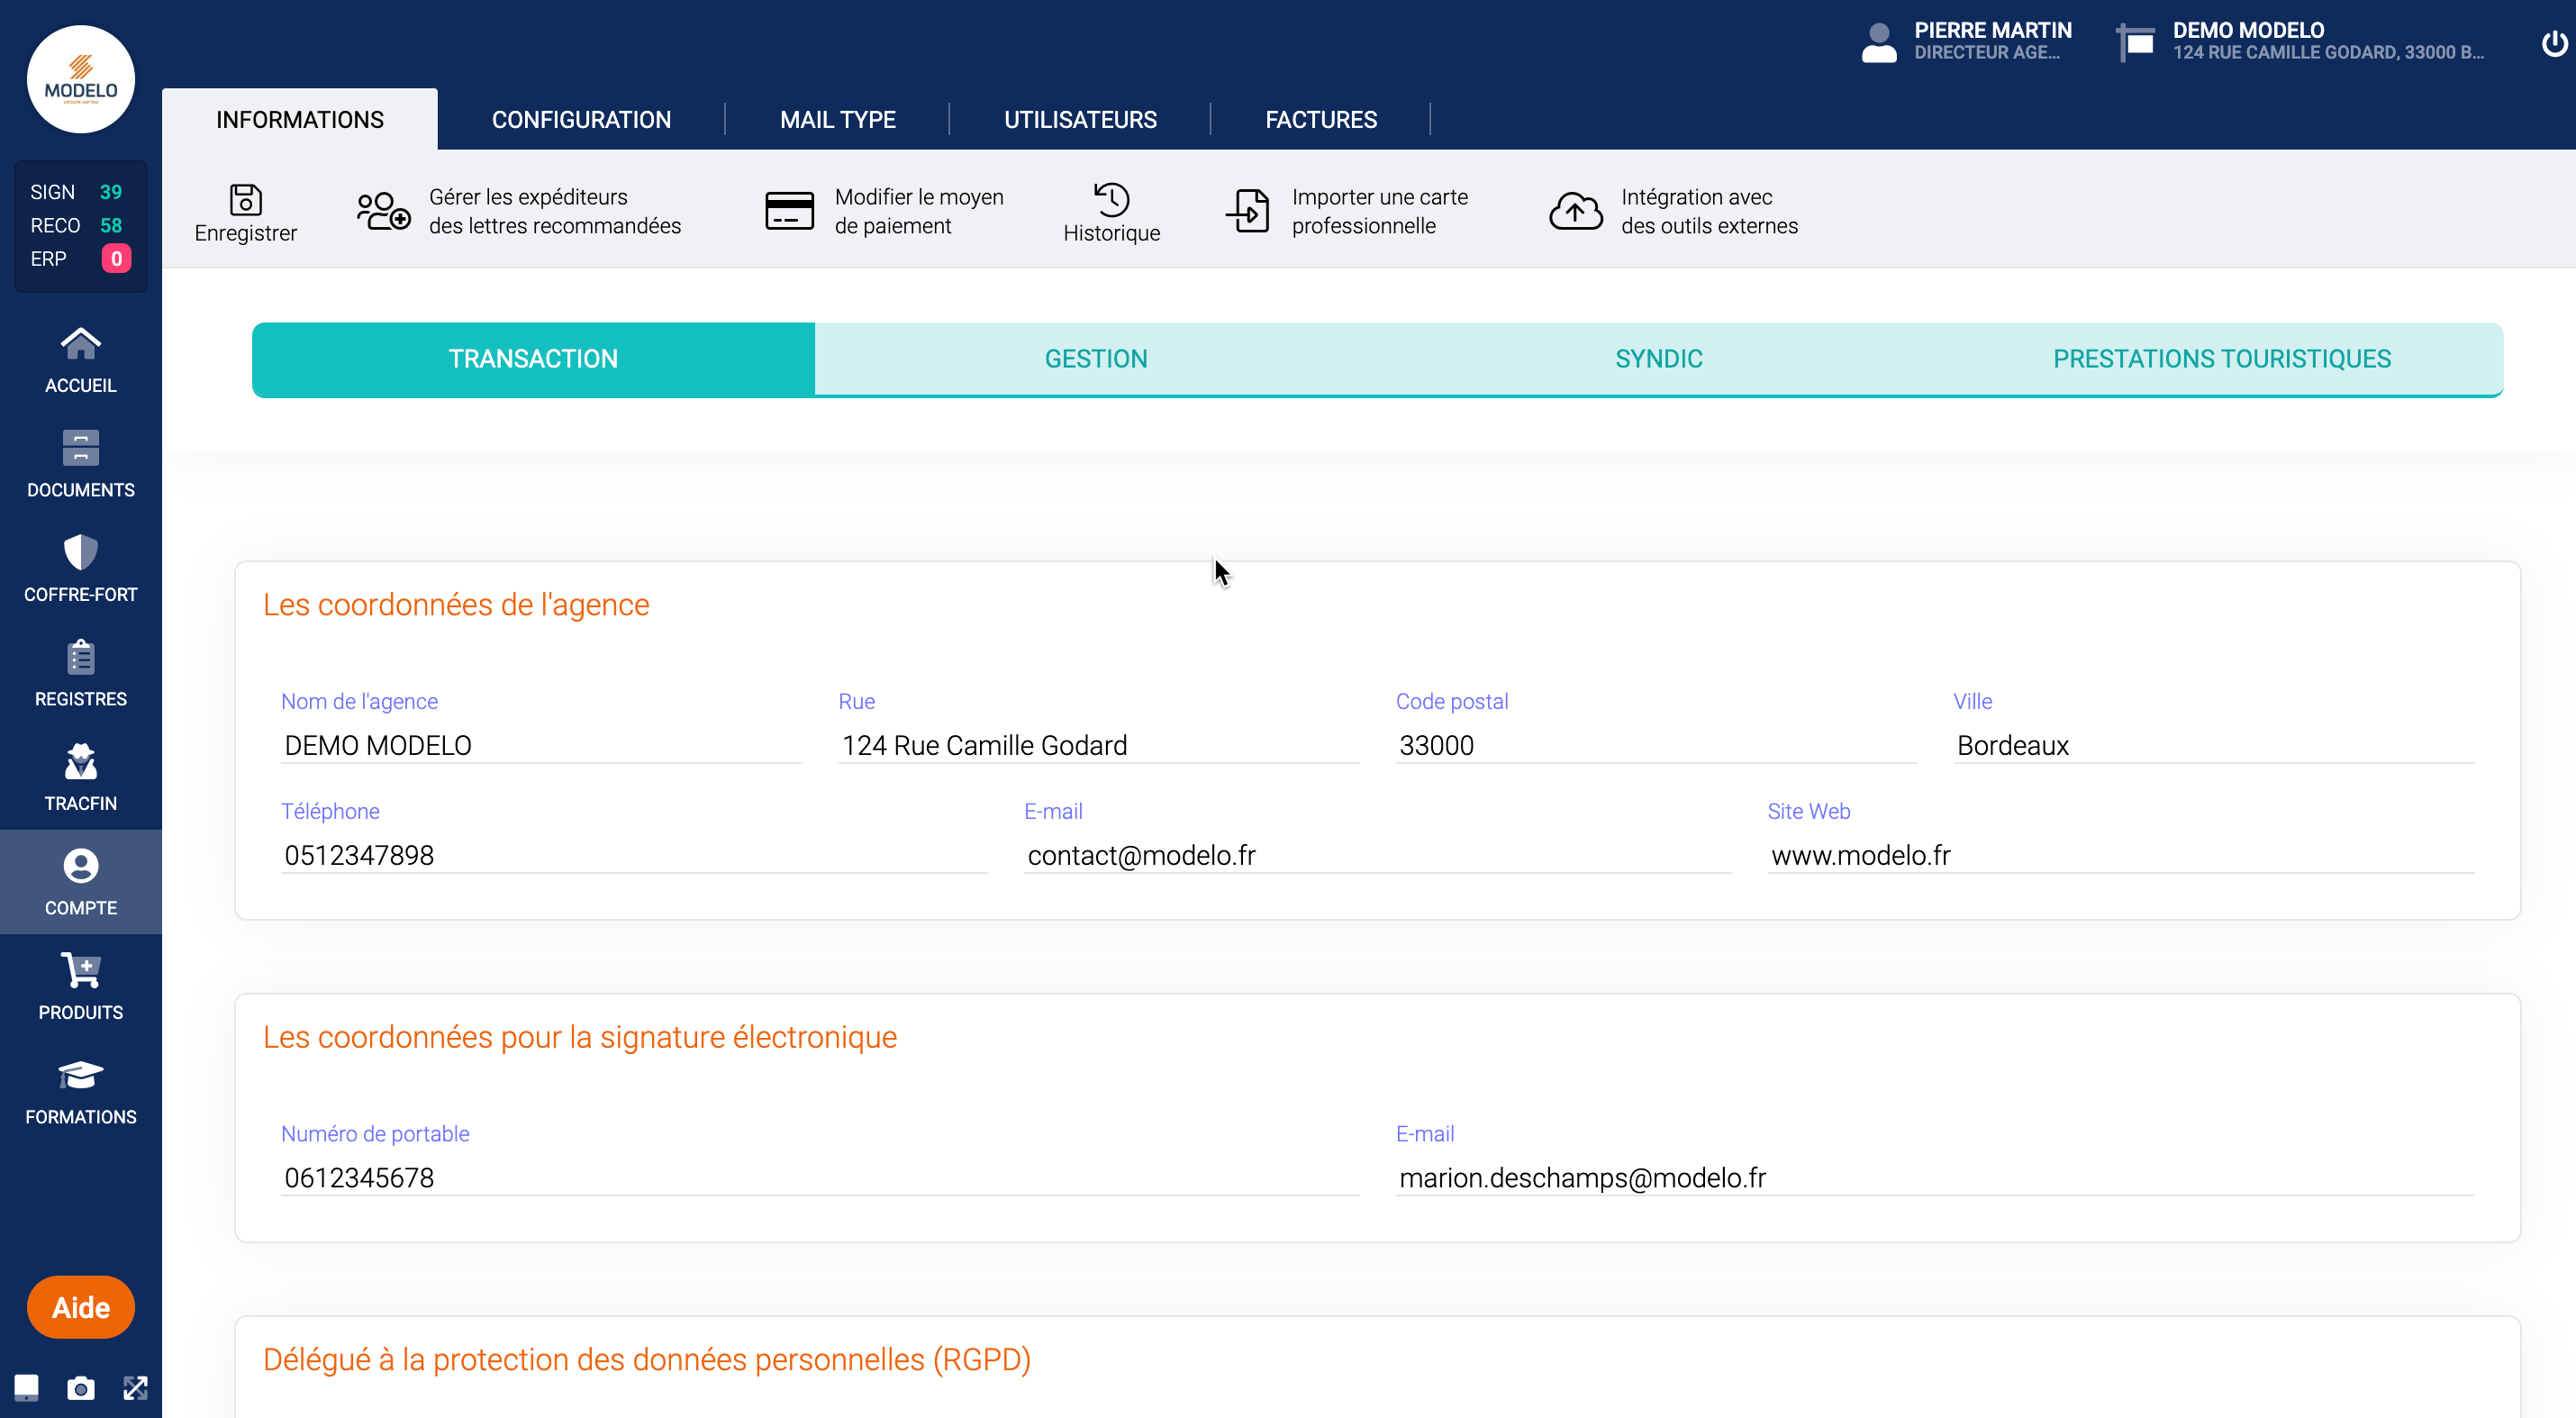Open Intégration avec des outils externes cloud icon
This screenshot has height=1418, width=2576.
(x=1575, y=211)
